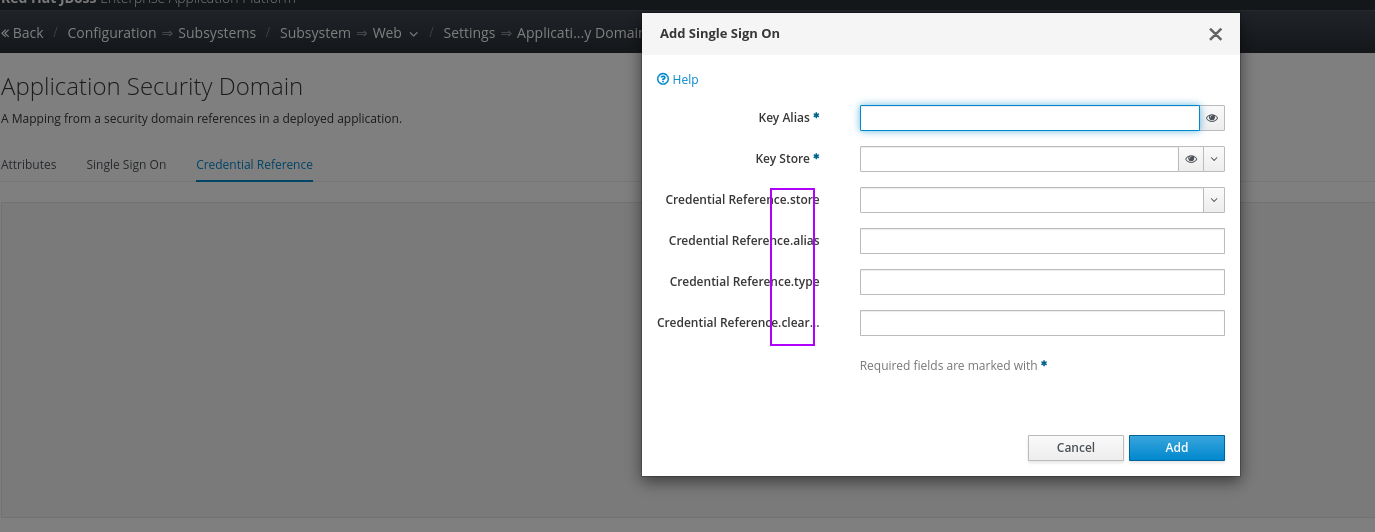The width and height of the screenshot is (1375, 532).
Task: Select the Credential Reference tab
Action: coord(254,164)
